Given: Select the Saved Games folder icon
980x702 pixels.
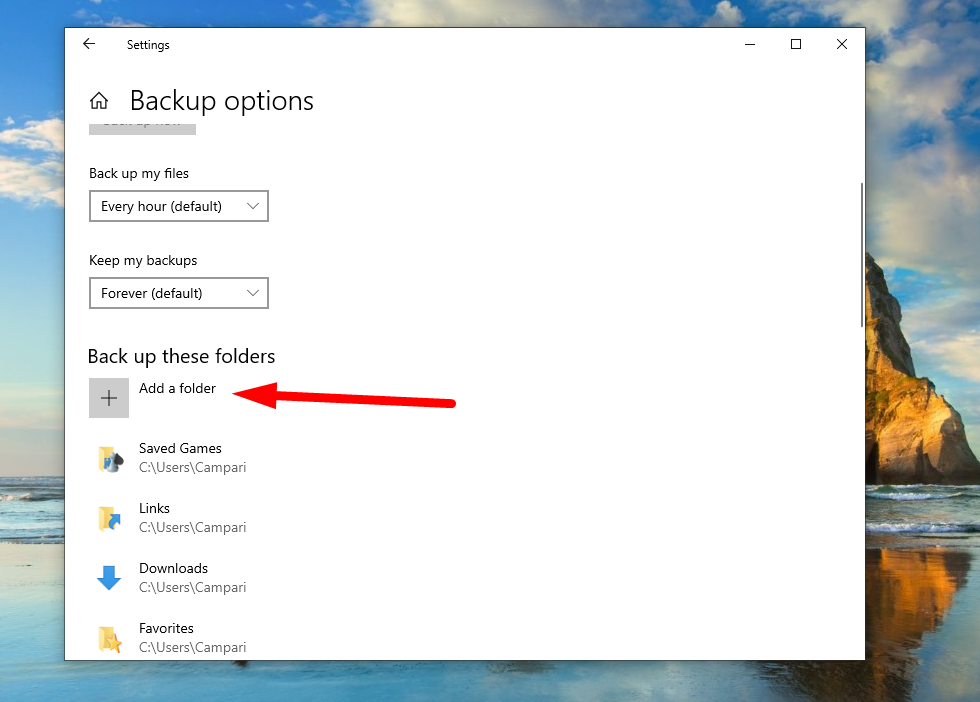Looking at the screenshot, I should [109, 458].
